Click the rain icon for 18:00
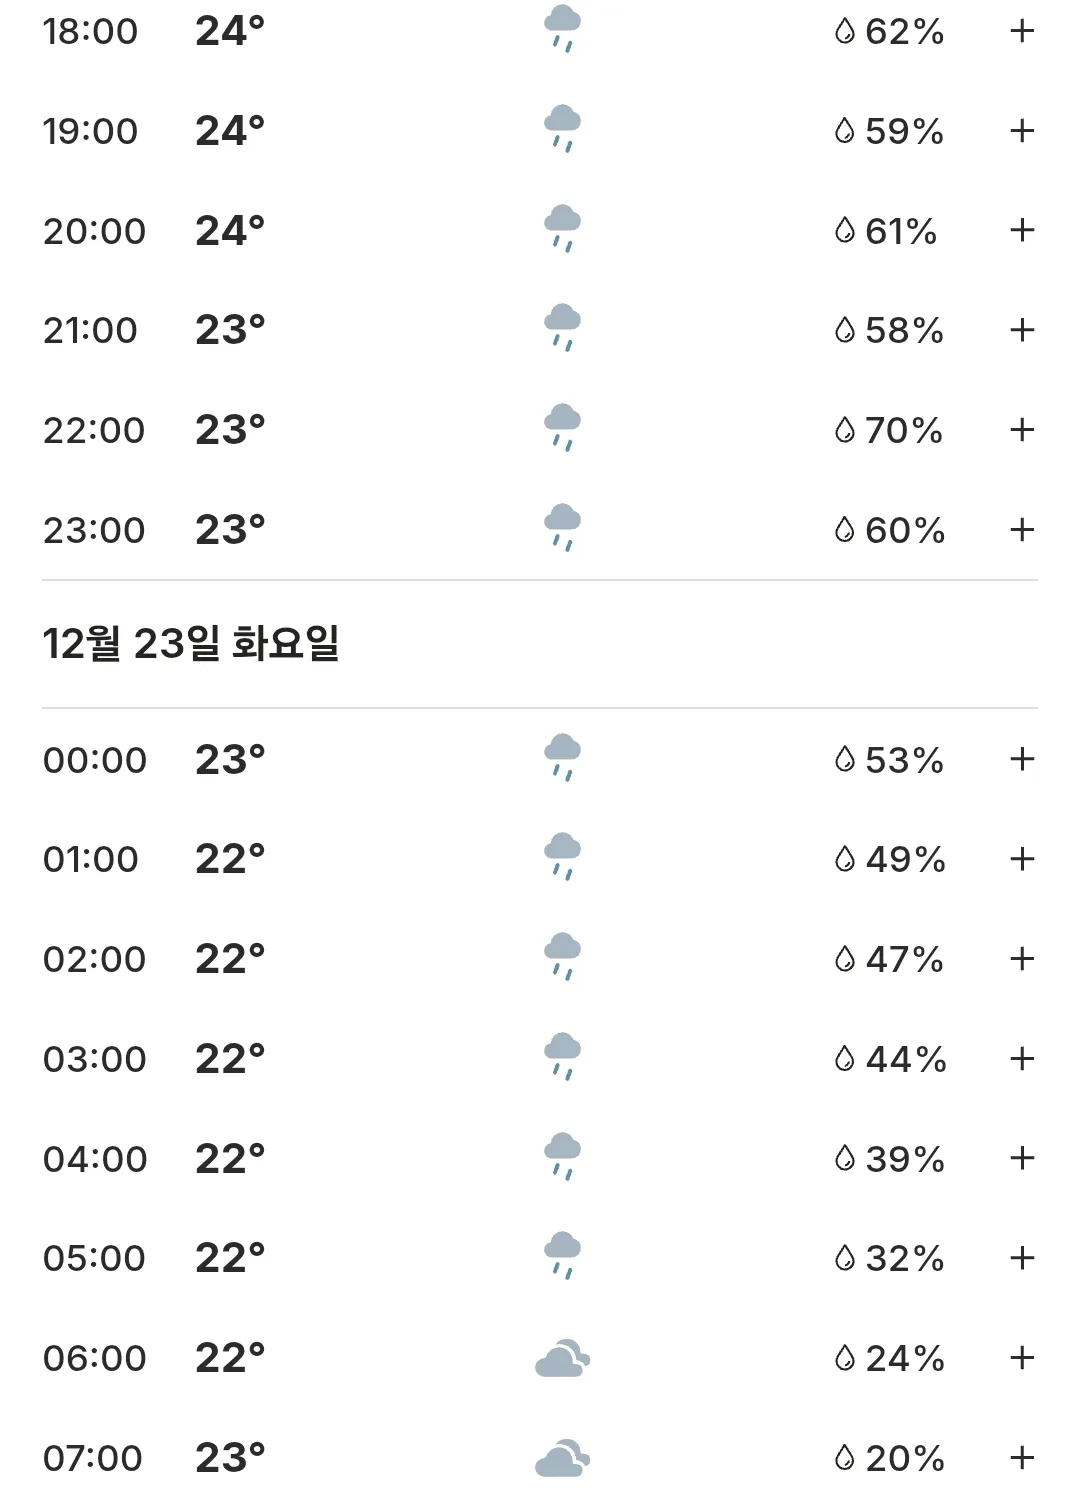This screenshot has height=1505, width=1079. click(562, 29)
